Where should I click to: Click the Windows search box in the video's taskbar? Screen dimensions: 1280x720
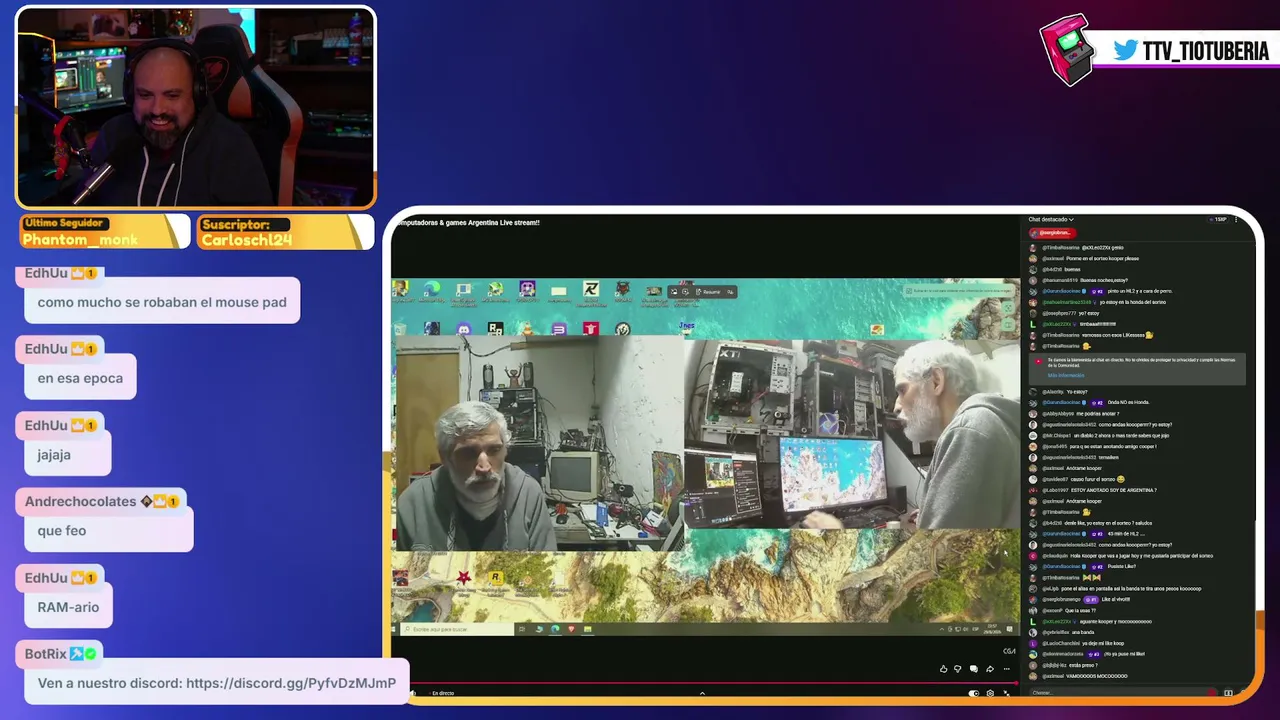click(456, 629)
